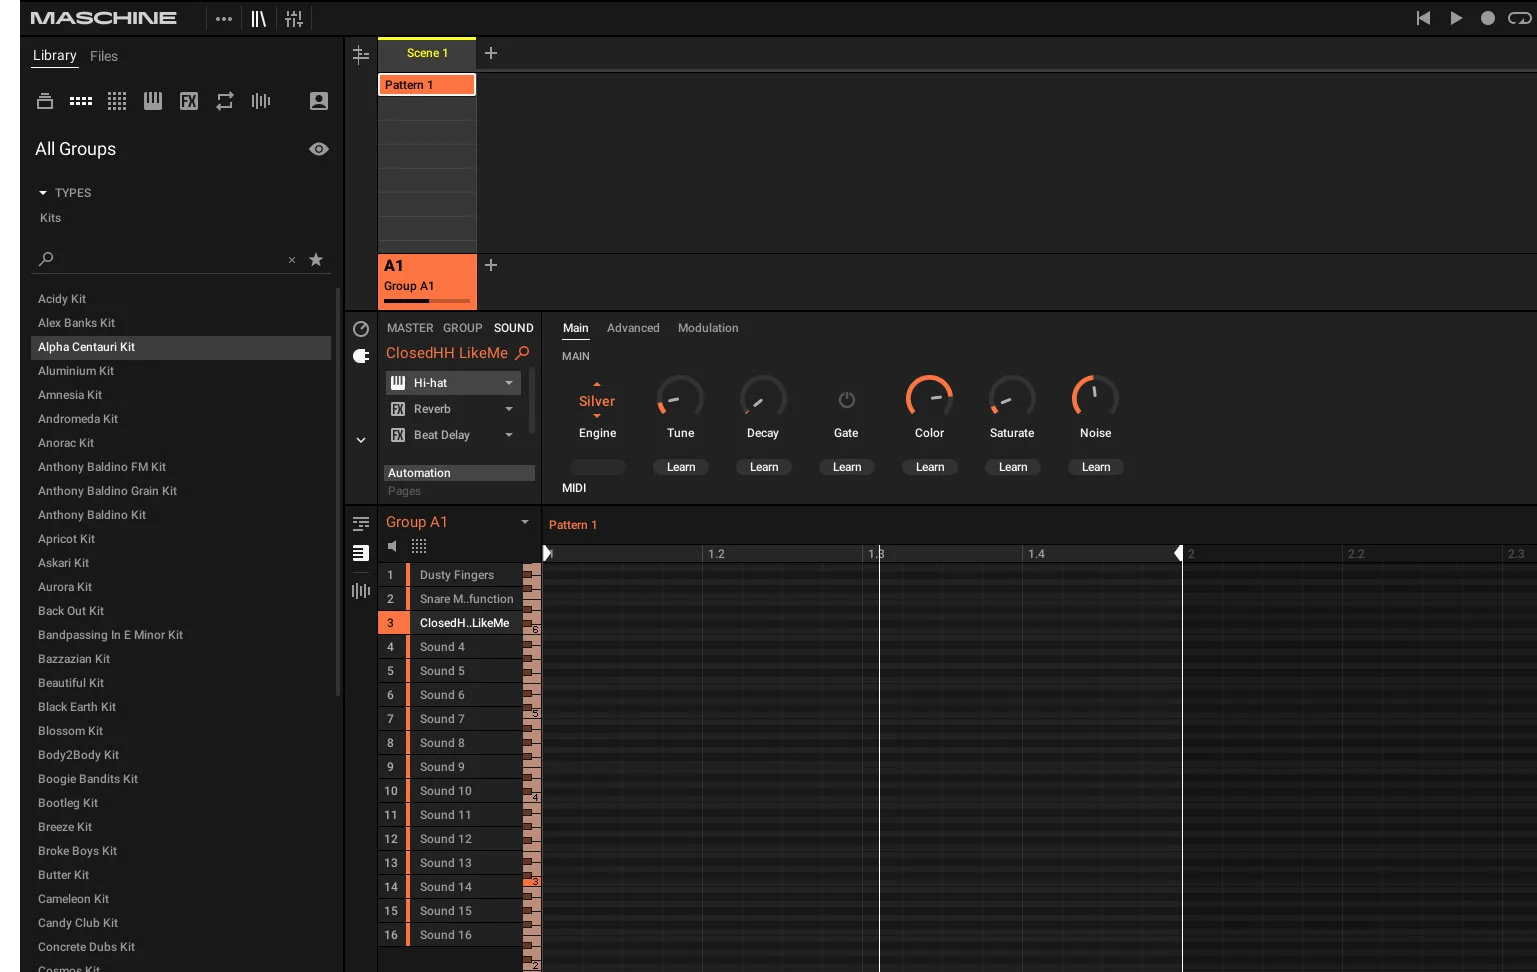Screen dimensions: 1537x972
Task: Toggle the library browser icon
Action: click(x=259, y=18)
